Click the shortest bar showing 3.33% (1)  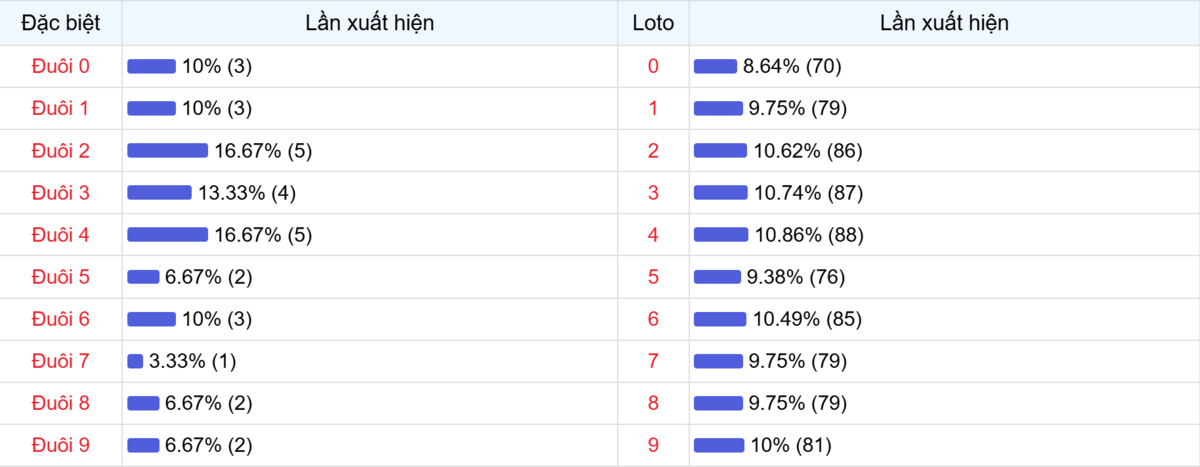135,361
